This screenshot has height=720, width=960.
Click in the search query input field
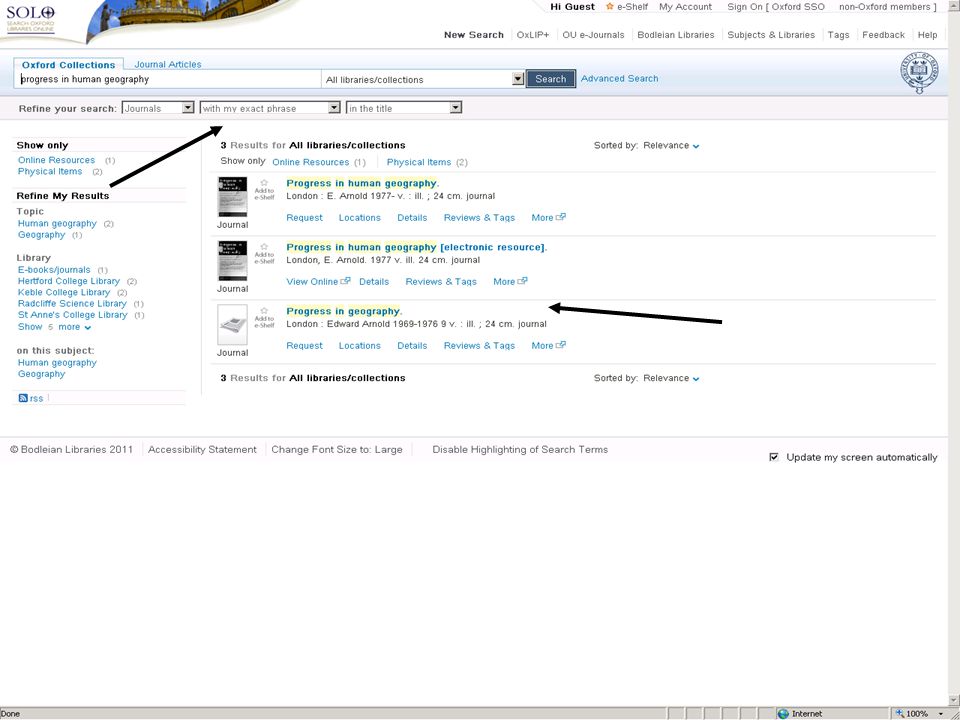pos(168,79)
